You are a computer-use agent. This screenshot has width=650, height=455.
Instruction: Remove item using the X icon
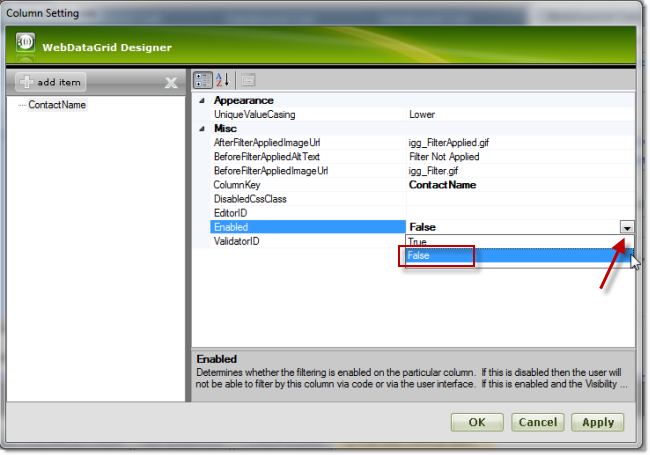(x=171, y=83)
